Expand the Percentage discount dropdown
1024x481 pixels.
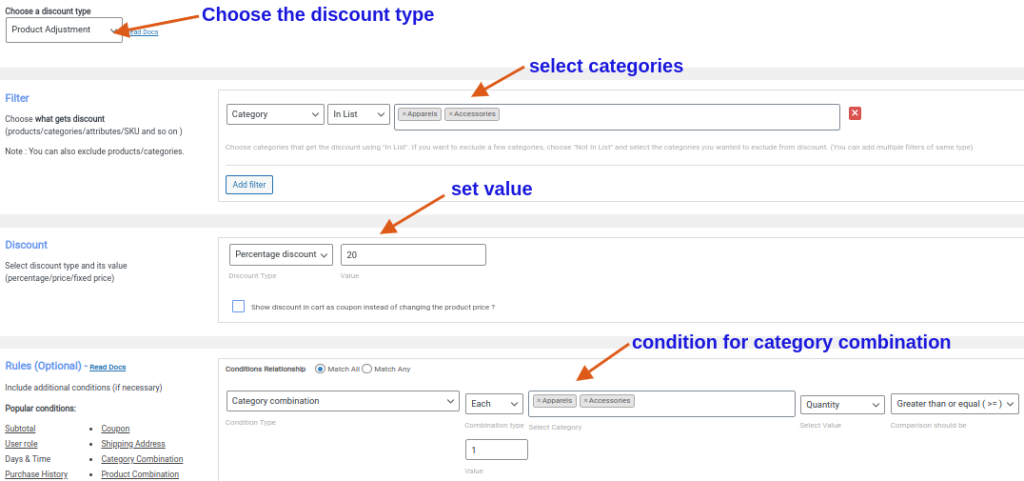(281, 255)
